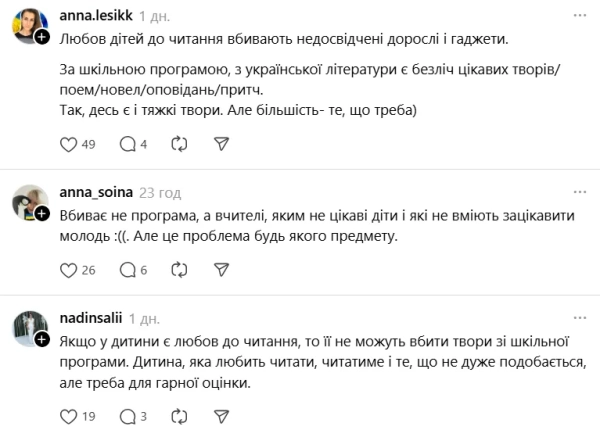Share anna_soina's post via send icon
Image resolution: width=600 pixels, height=437 pixels.
coord(222,270)
